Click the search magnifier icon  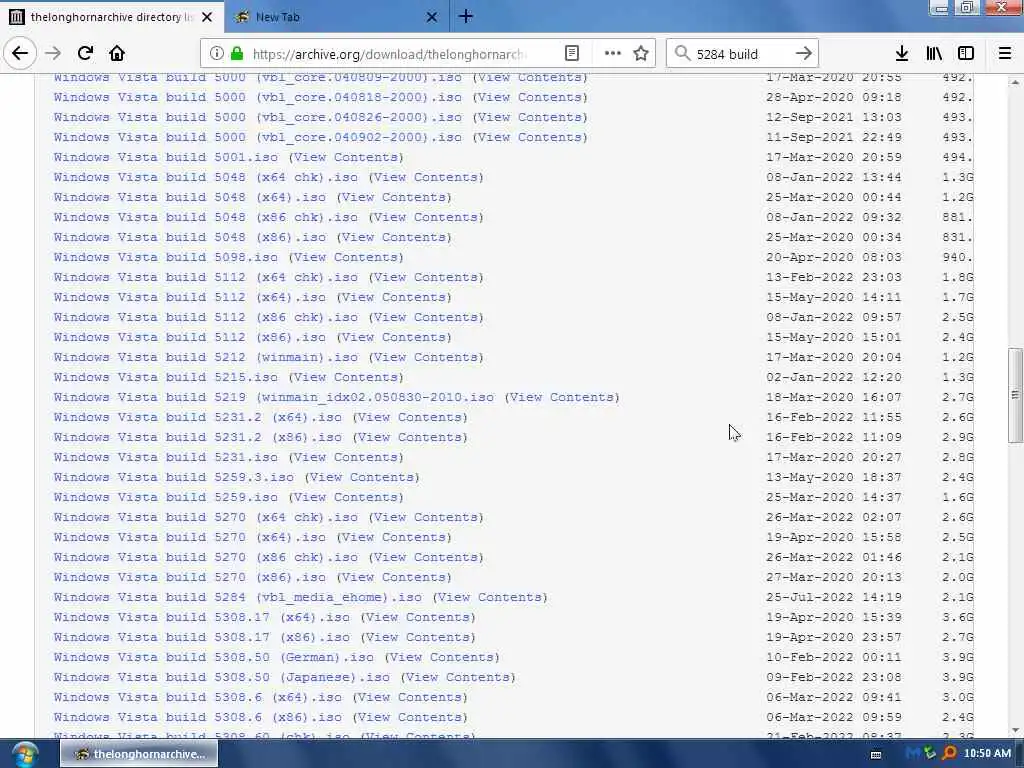(682, 54)
